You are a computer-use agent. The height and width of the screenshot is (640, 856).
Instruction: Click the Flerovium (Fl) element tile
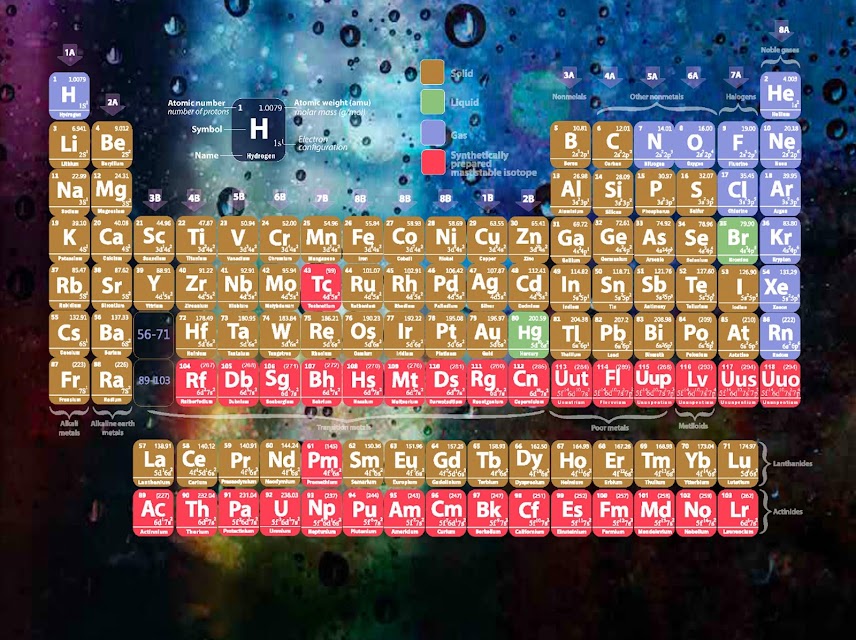[612, 383]
